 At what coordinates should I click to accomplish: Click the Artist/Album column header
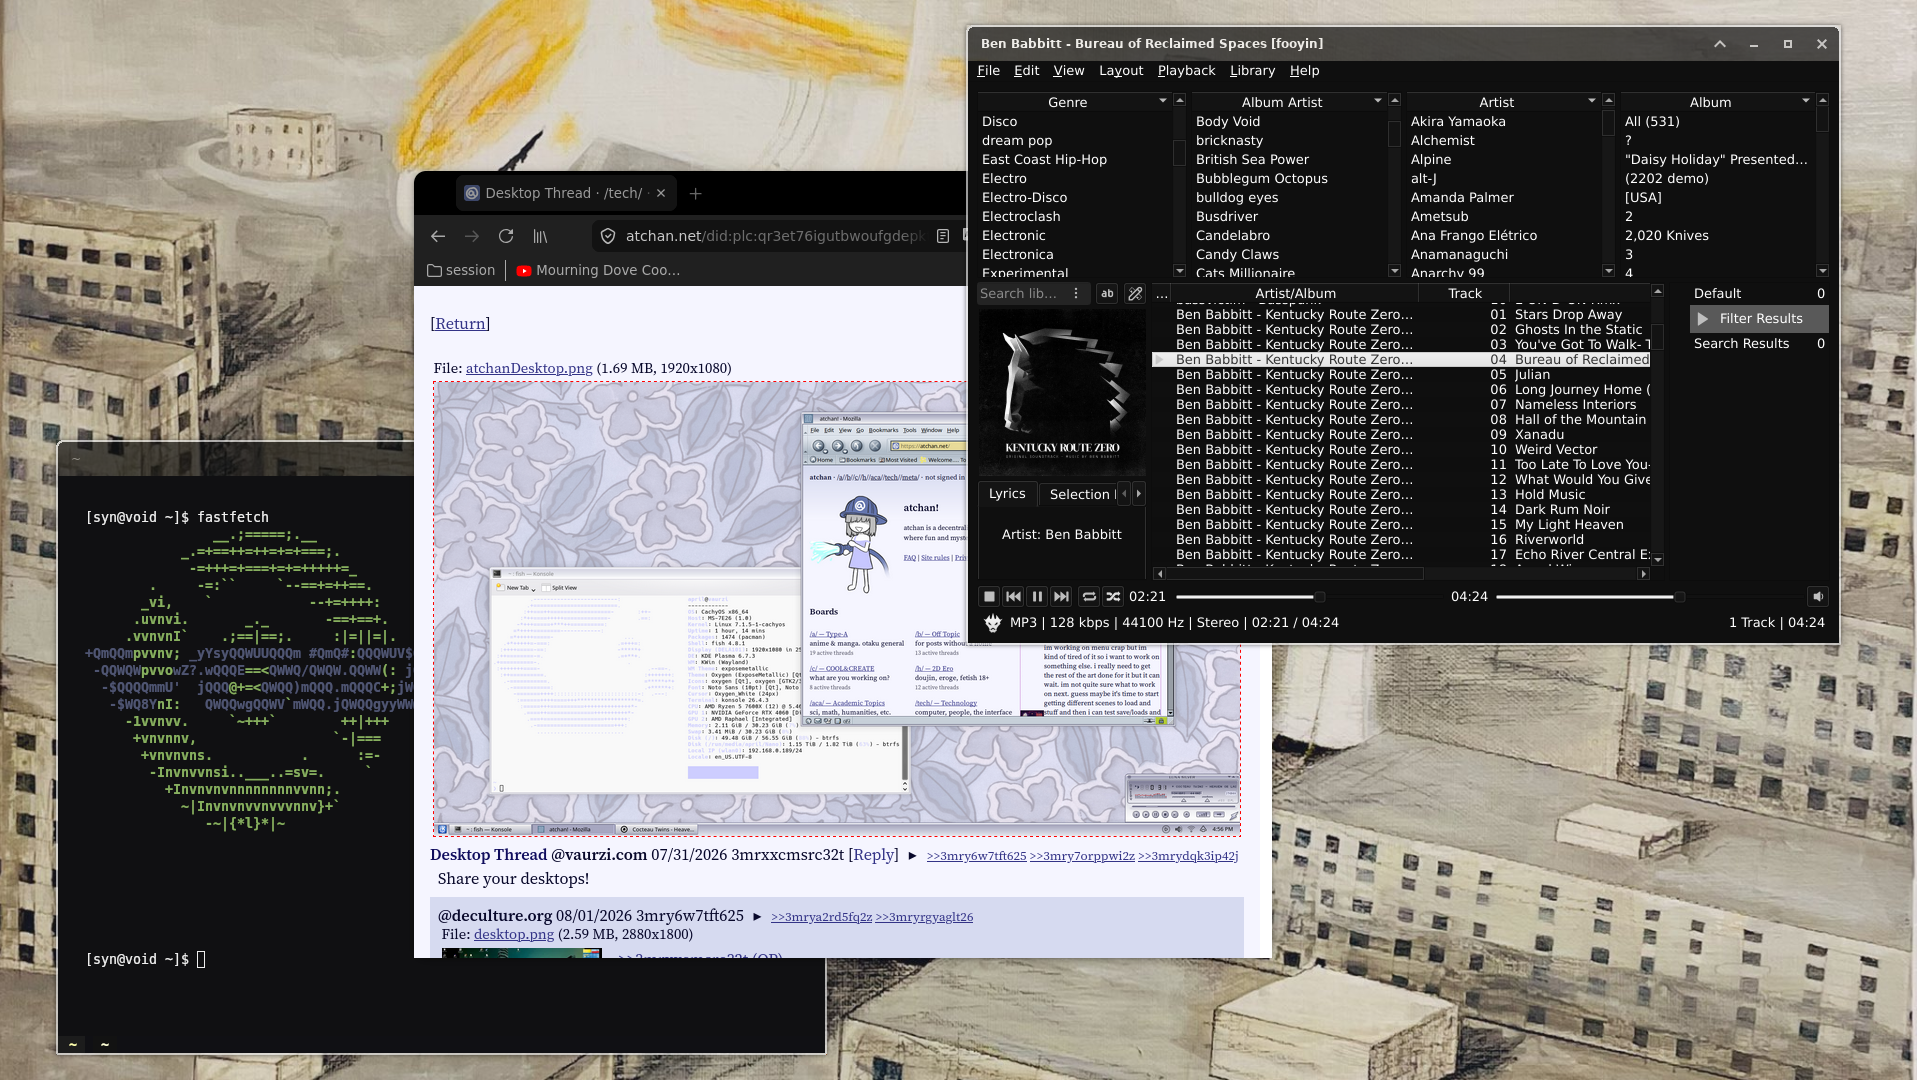[1295, 294]
